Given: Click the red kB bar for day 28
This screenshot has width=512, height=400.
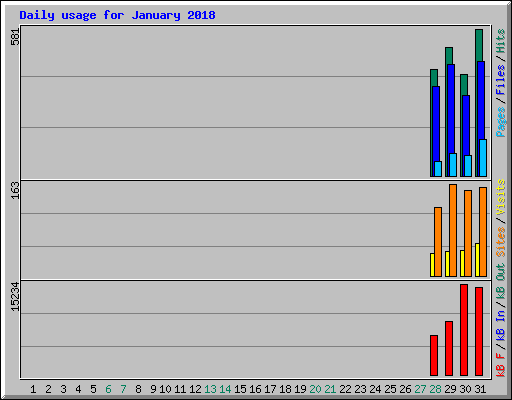Looking at the screenshot, I should pos(434,356).
